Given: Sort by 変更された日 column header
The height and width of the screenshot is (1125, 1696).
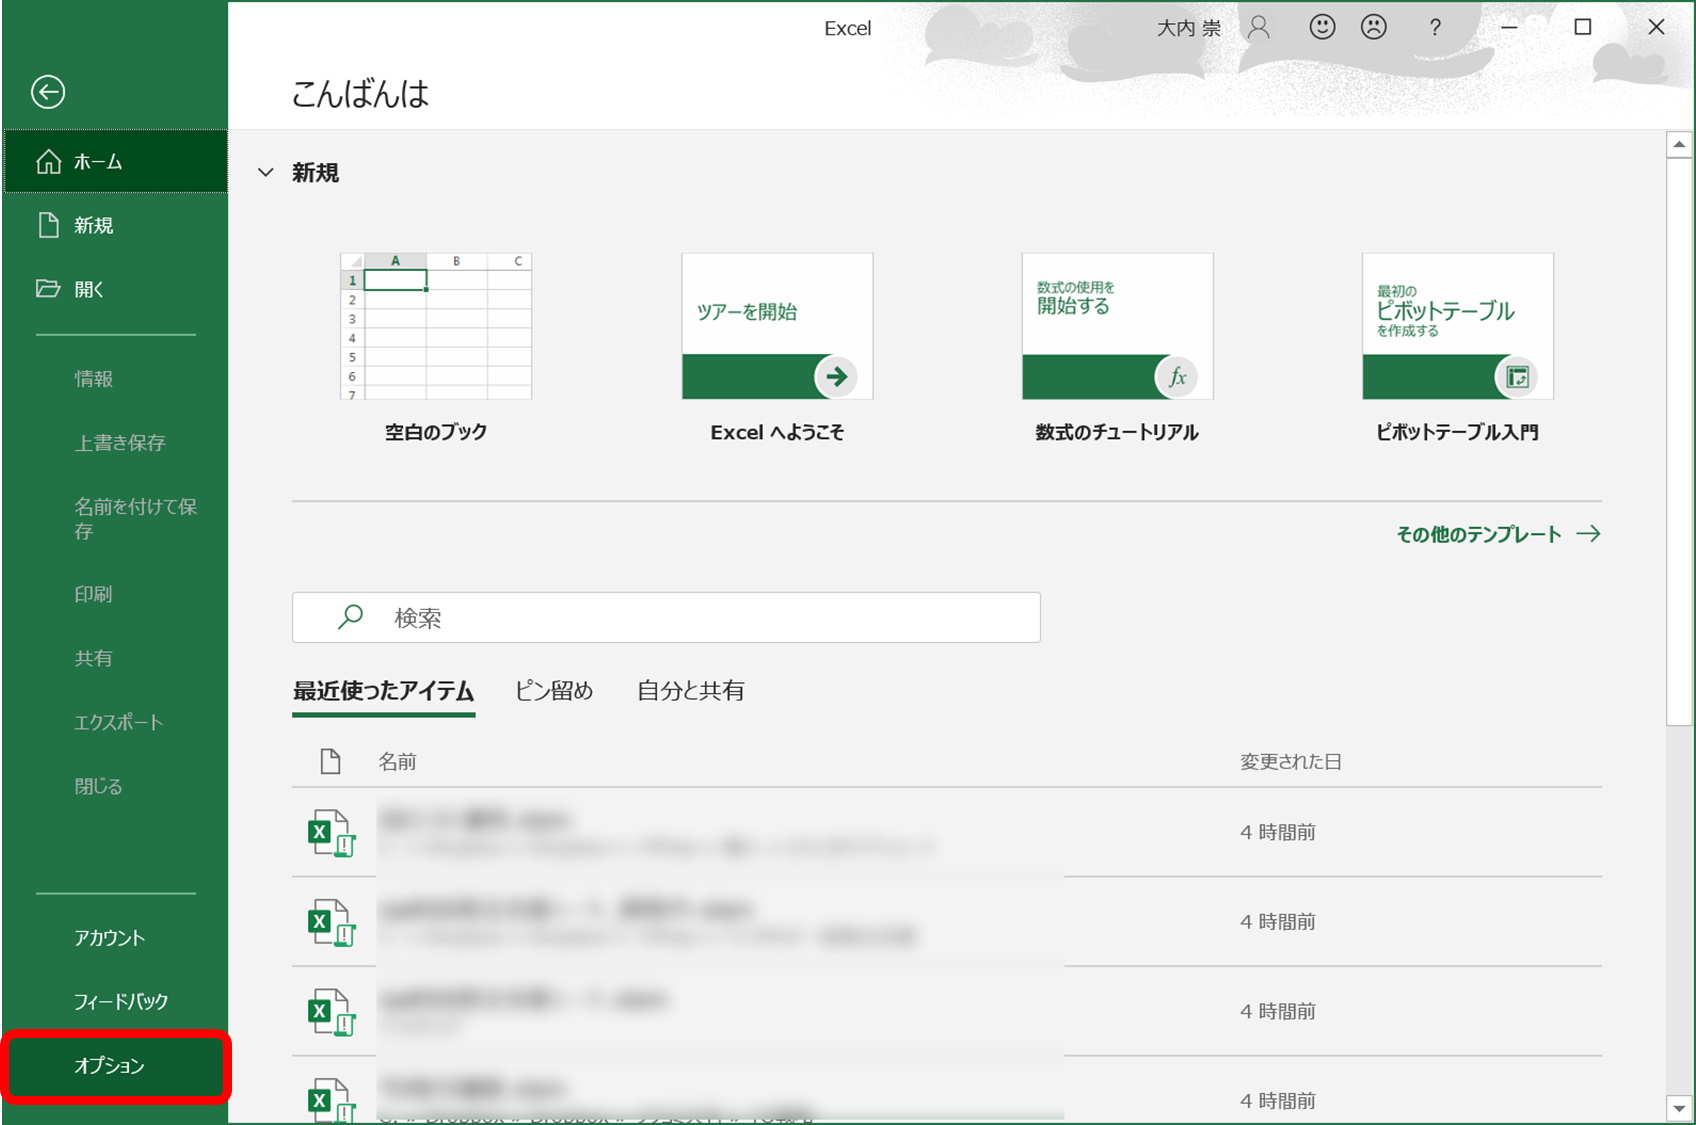Looking at the screenshot, I should pyautogui.click(x=1290, y=762).
